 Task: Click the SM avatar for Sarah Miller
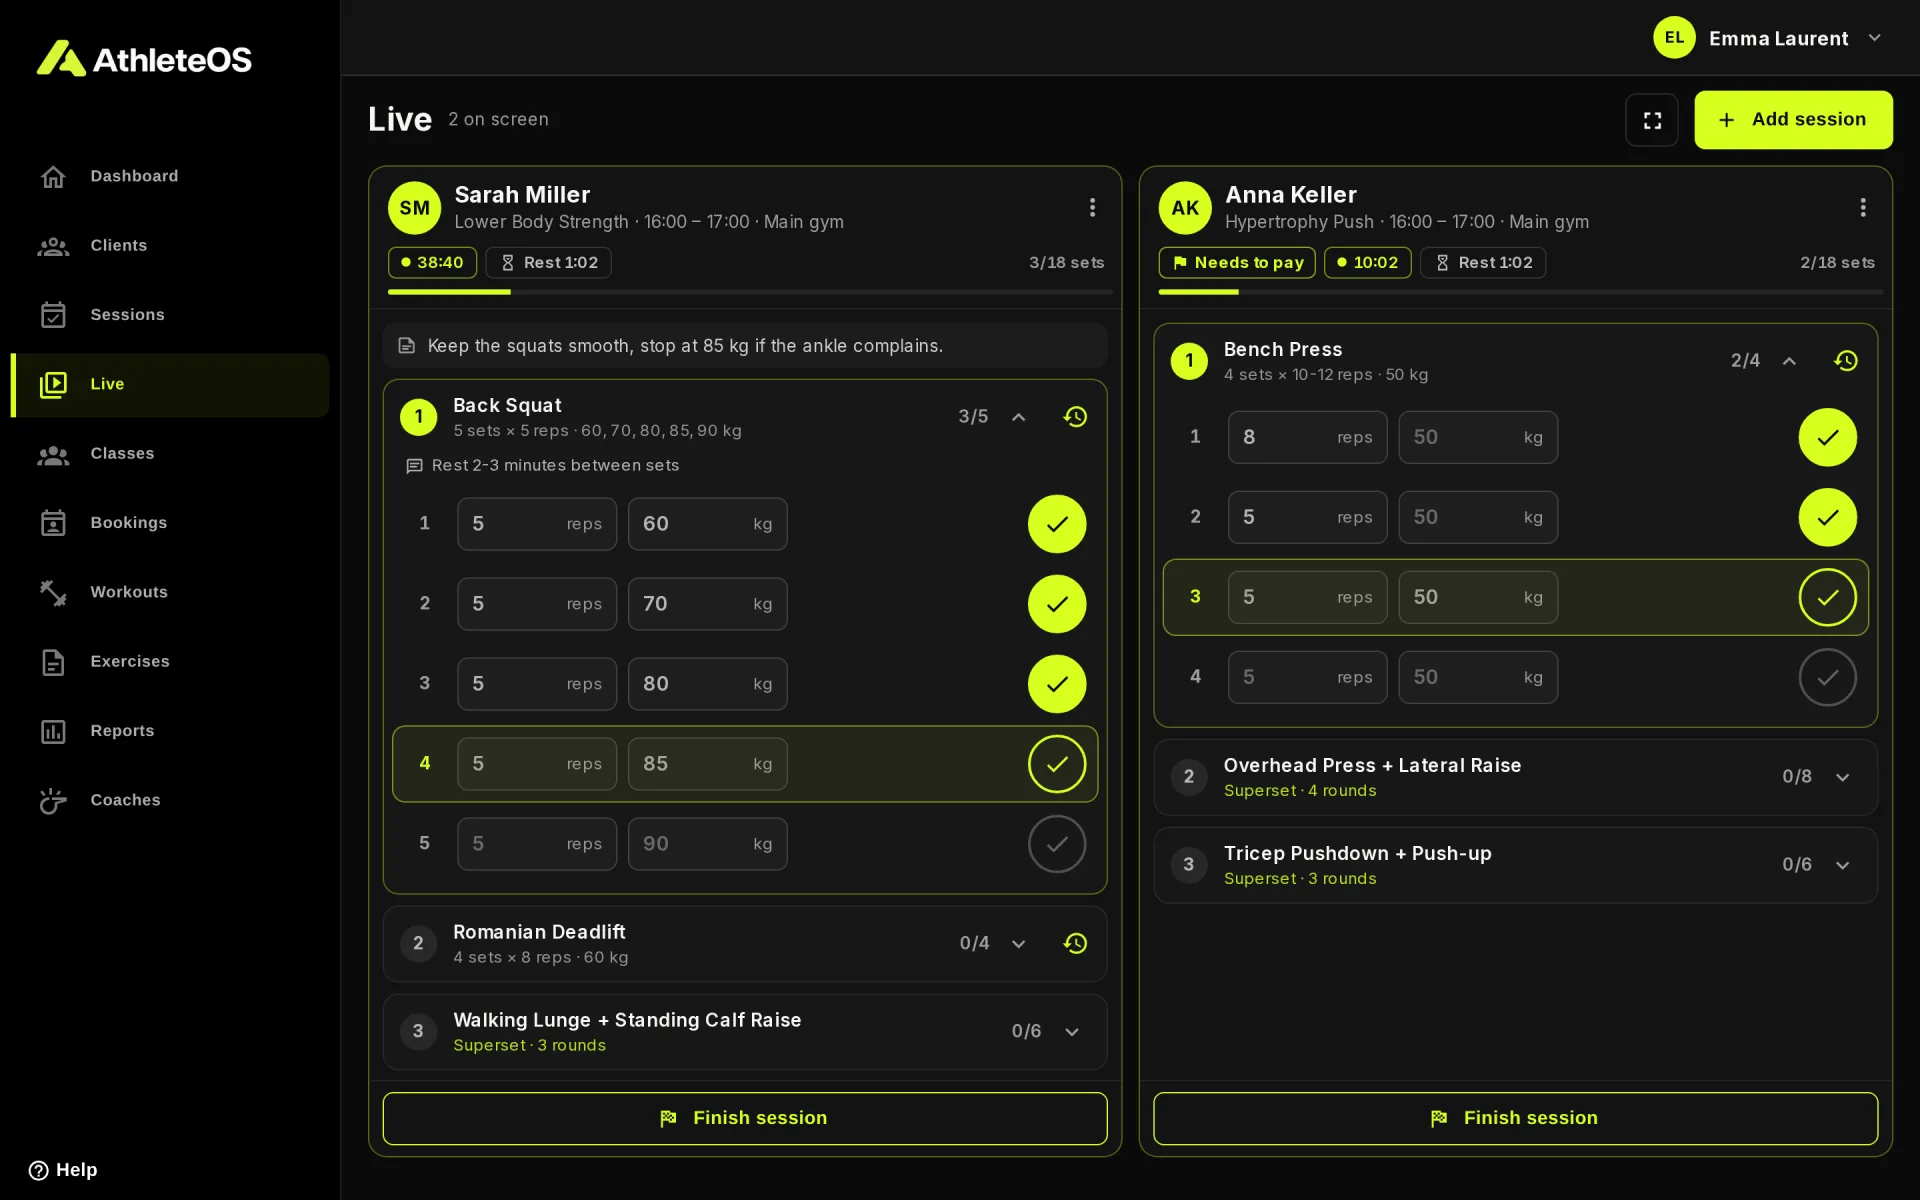[x=414, y=207]
